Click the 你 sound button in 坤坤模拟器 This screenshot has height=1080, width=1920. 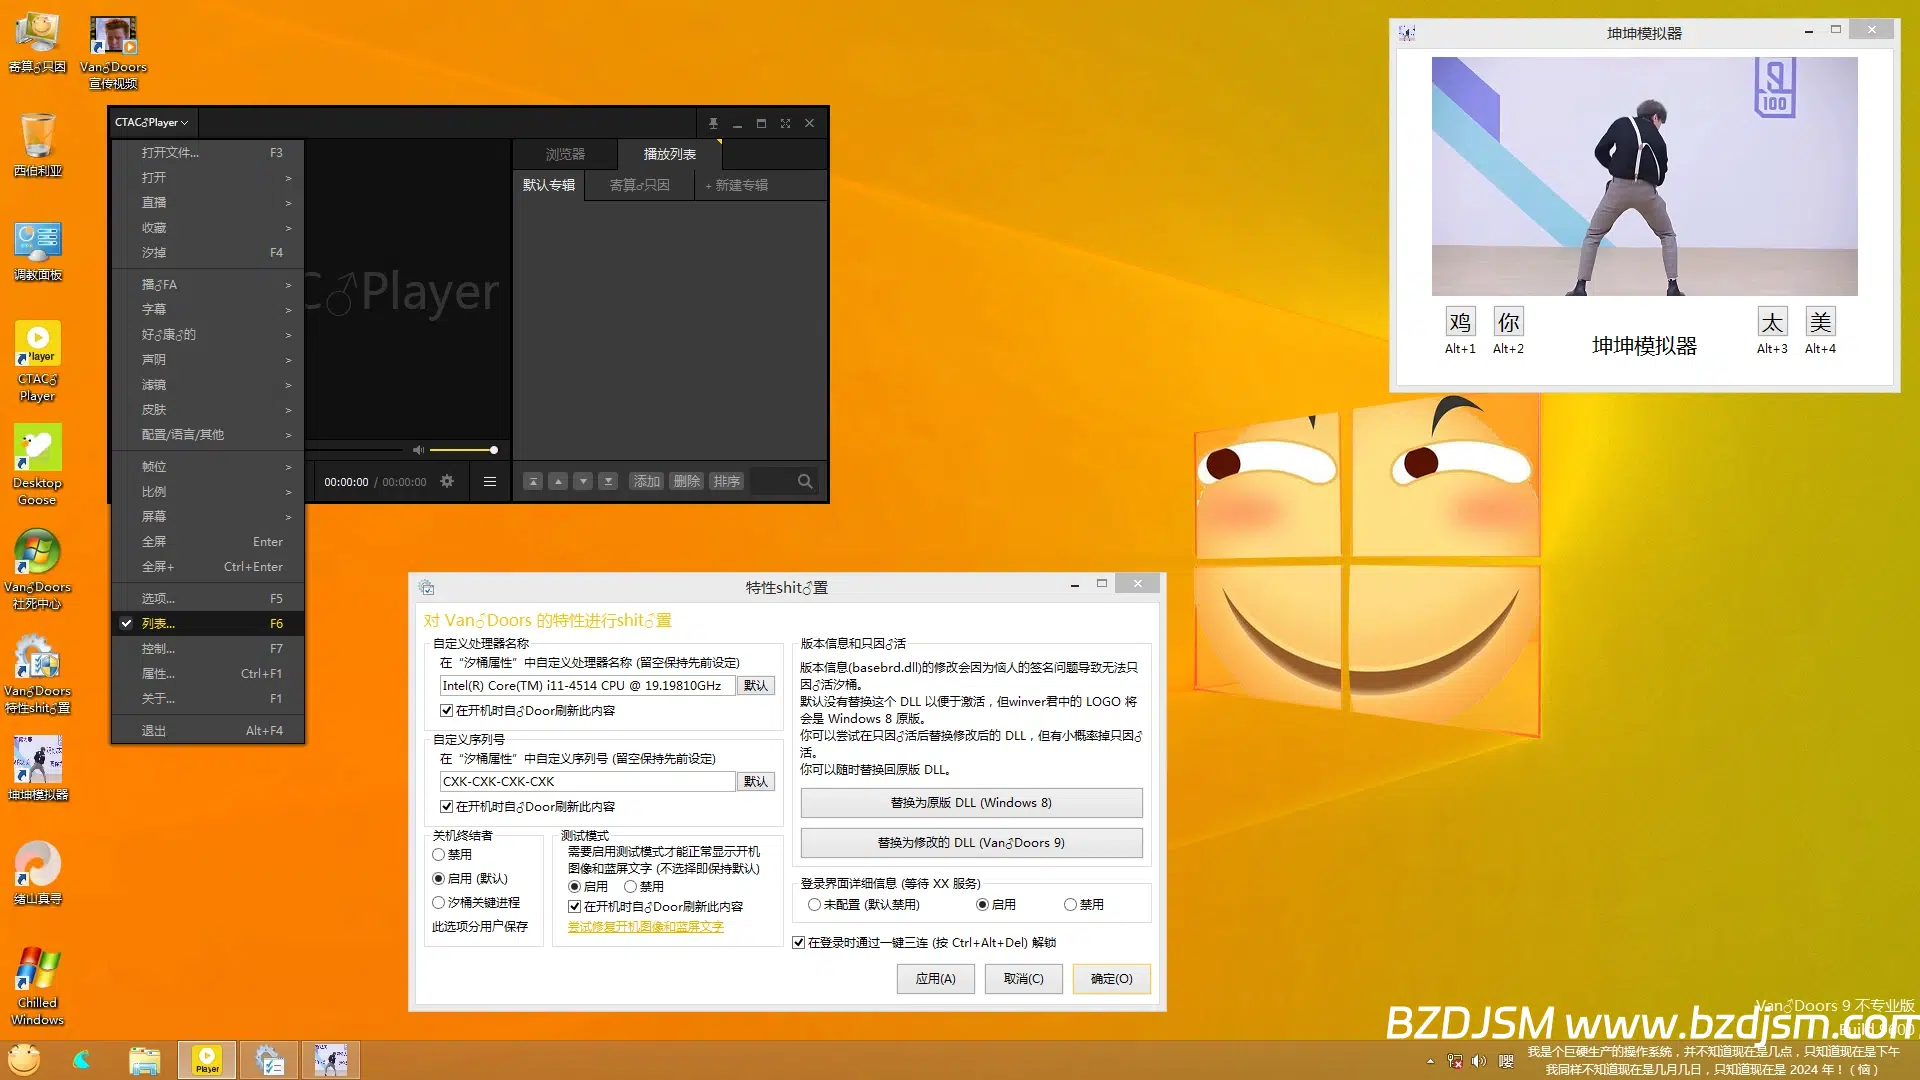pyautogui.click(x=1508, y=322)
